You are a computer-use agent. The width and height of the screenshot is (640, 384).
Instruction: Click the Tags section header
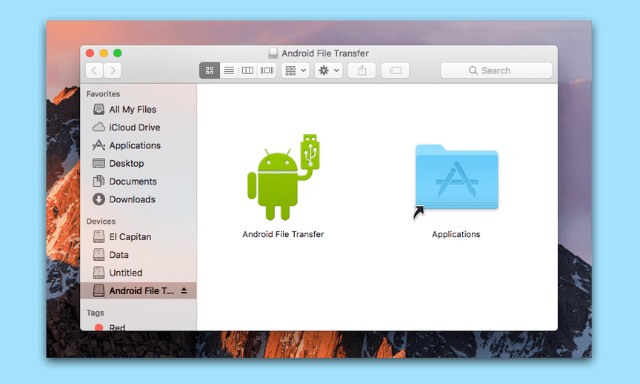point(95,313)
